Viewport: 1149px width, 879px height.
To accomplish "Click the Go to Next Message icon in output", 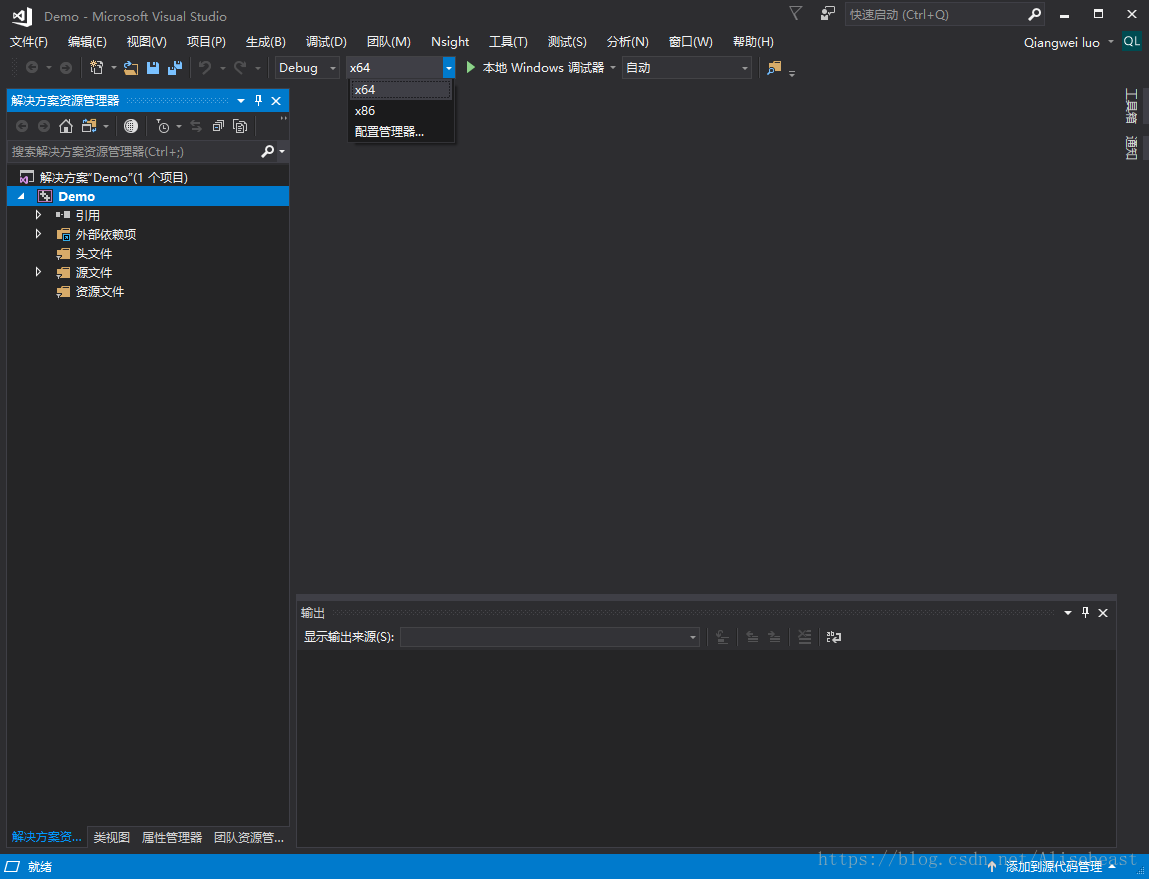I will point(774,637).
